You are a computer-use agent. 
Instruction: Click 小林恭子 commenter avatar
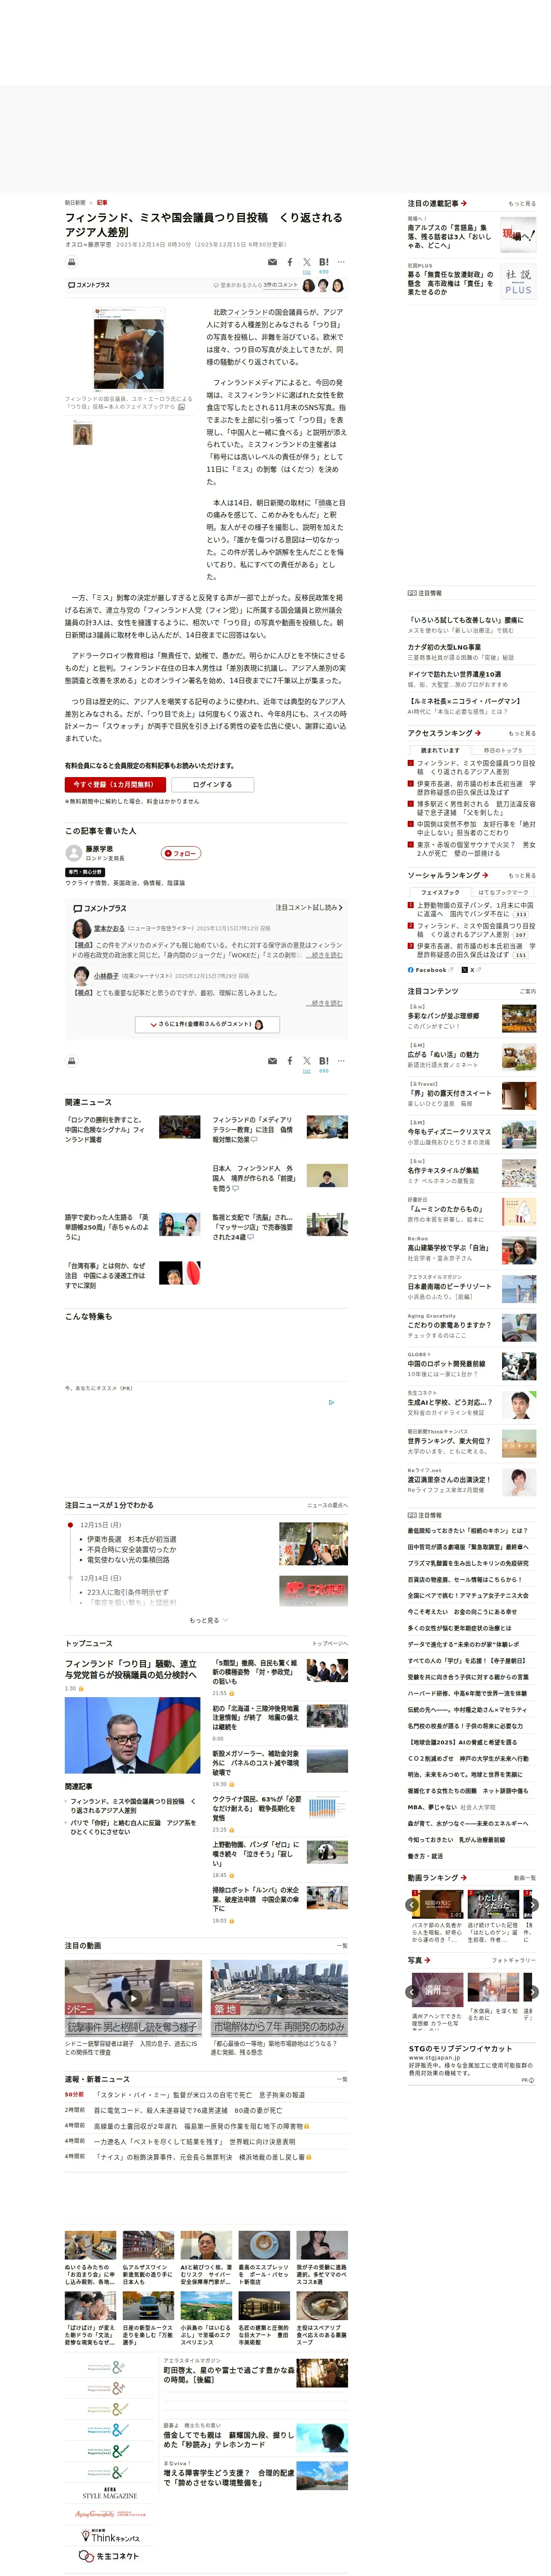[81, 975]
